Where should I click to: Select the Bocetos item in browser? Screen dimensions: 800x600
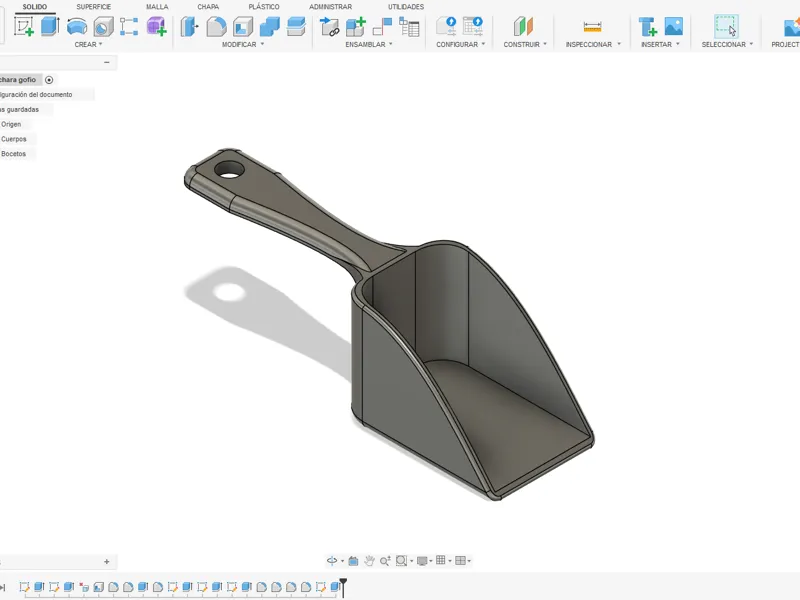click(13, 154)
